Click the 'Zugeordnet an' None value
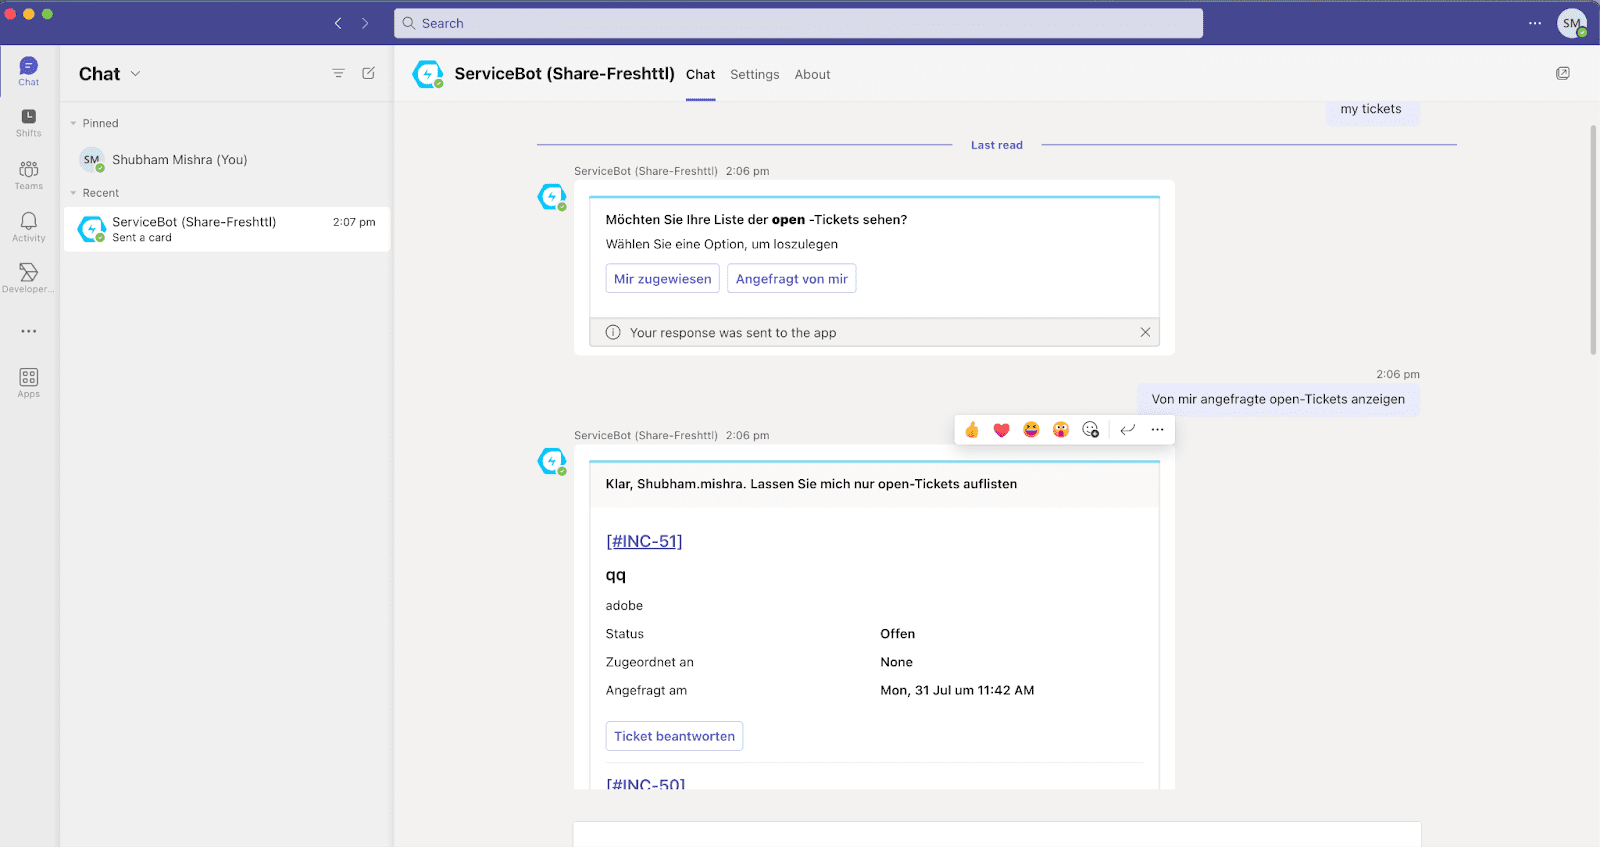 (x=896, y=662)
